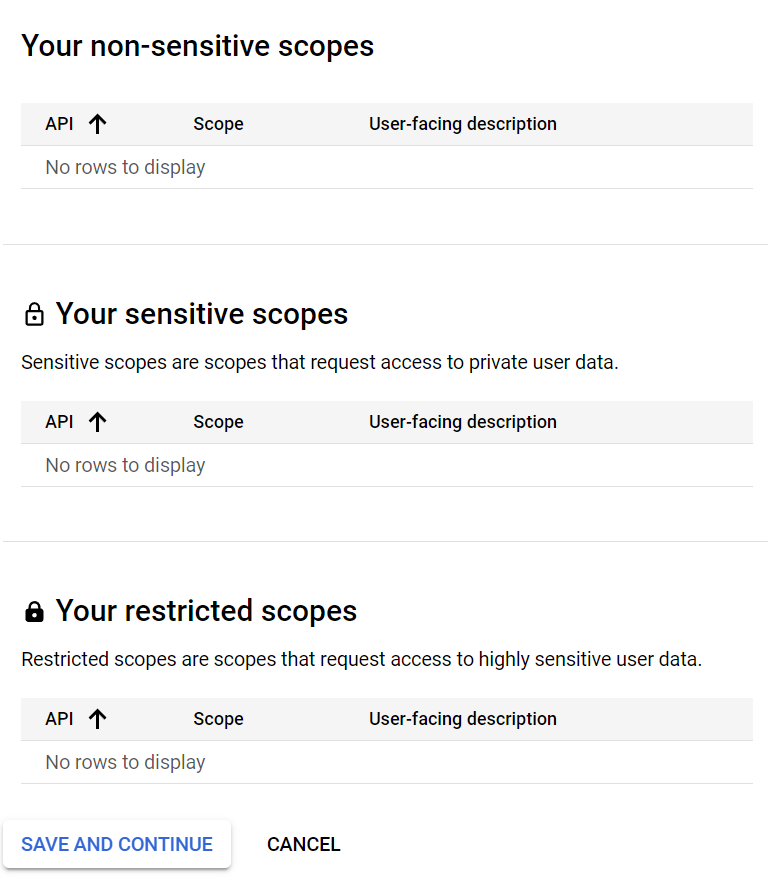The height and width of the screenshot is (885, 768).
Task: Click sort arrow in sensitive scopes table
Action: coord(97,422)
